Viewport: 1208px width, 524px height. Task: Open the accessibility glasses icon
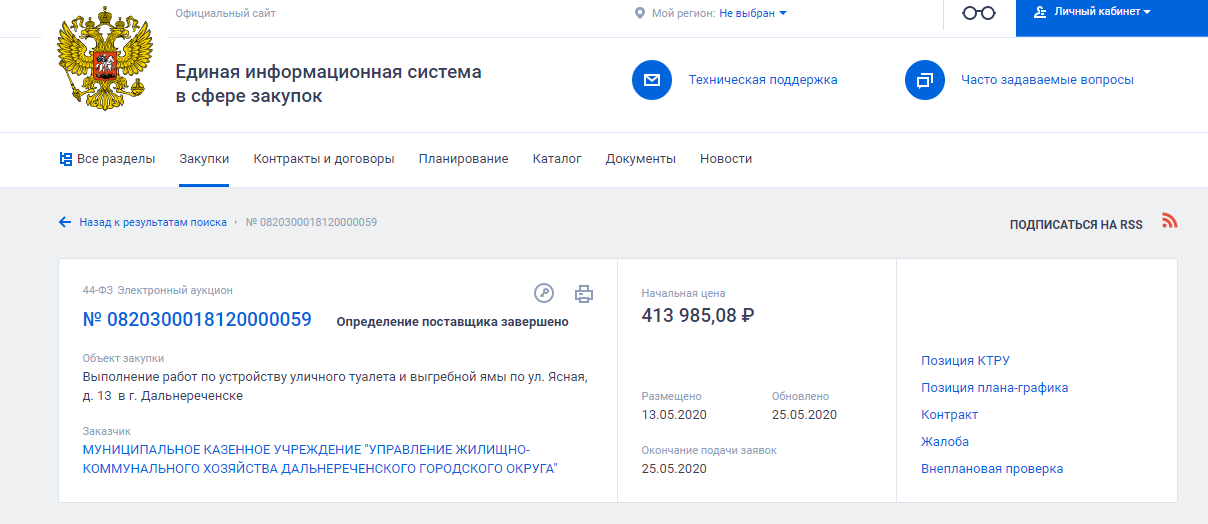click(979, 13)
